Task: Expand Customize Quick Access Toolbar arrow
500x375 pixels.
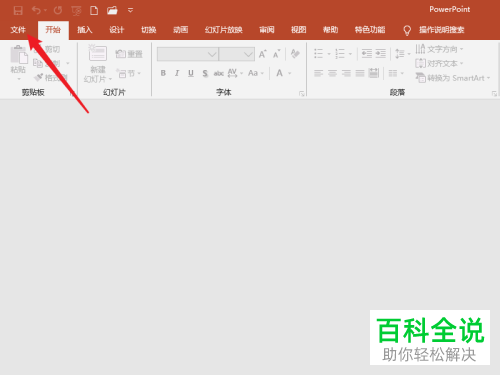Action: pyautogui.click(x=130, y=10)
